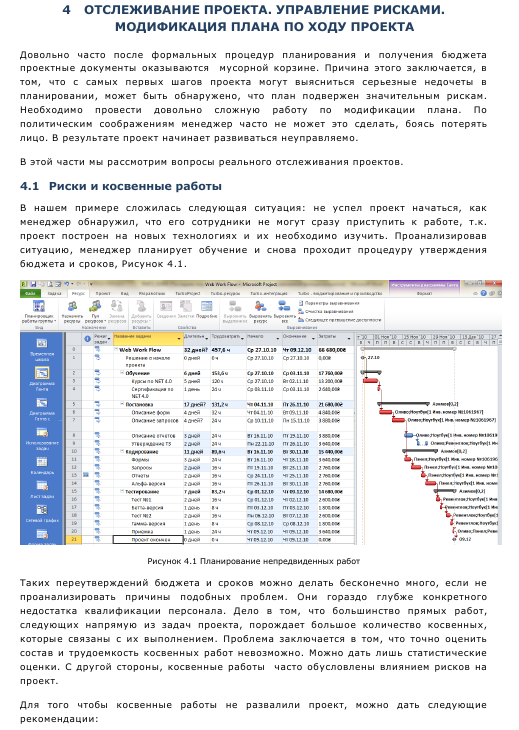Open the Название задачи column filter dropdown
Viewport: 519px width, 730px height.
point(180,339)
